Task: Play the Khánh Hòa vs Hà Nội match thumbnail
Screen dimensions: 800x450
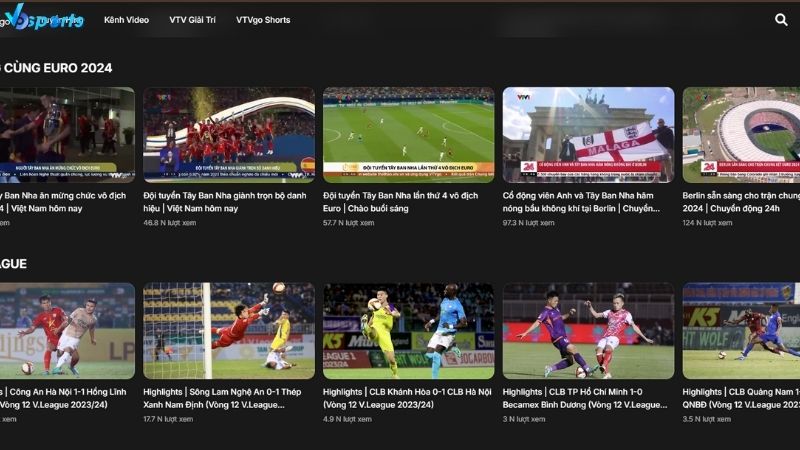Action: coord(409,331)
